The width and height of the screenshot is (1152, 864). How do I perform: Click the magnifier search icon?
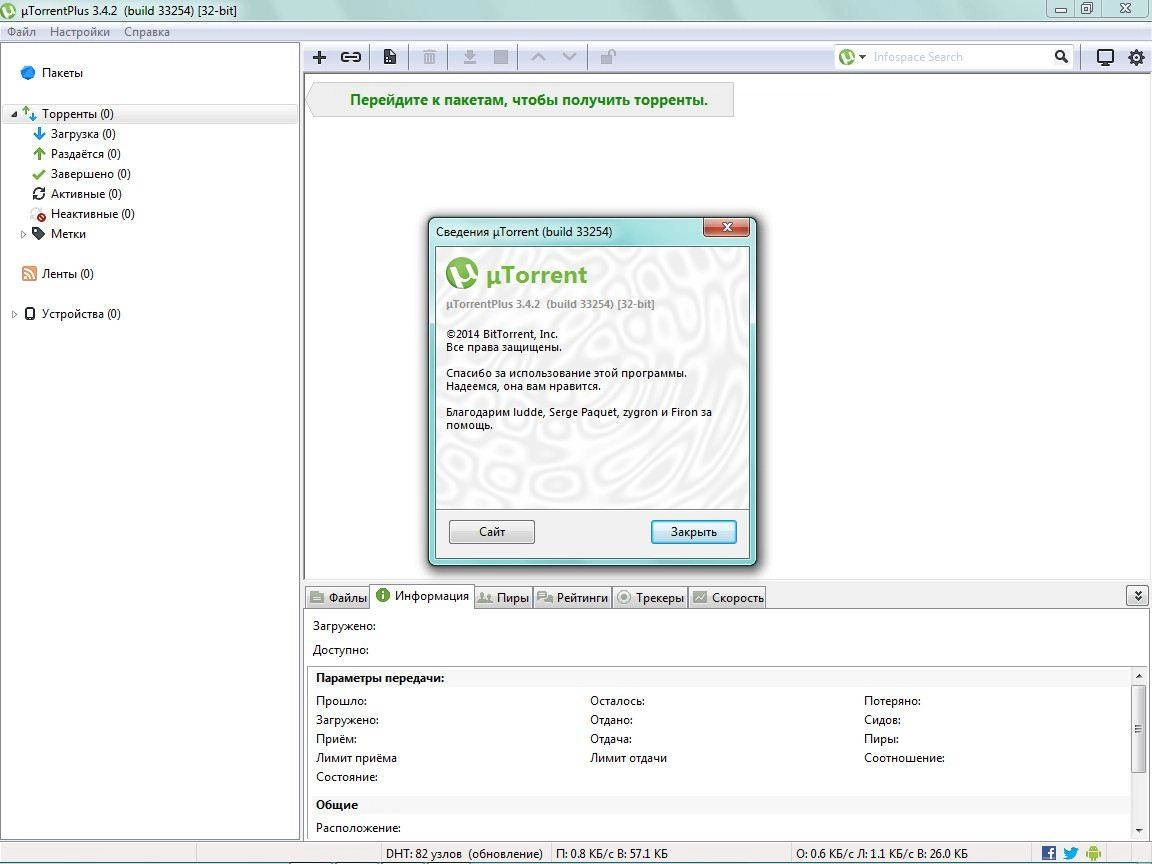pos(1062,57)
